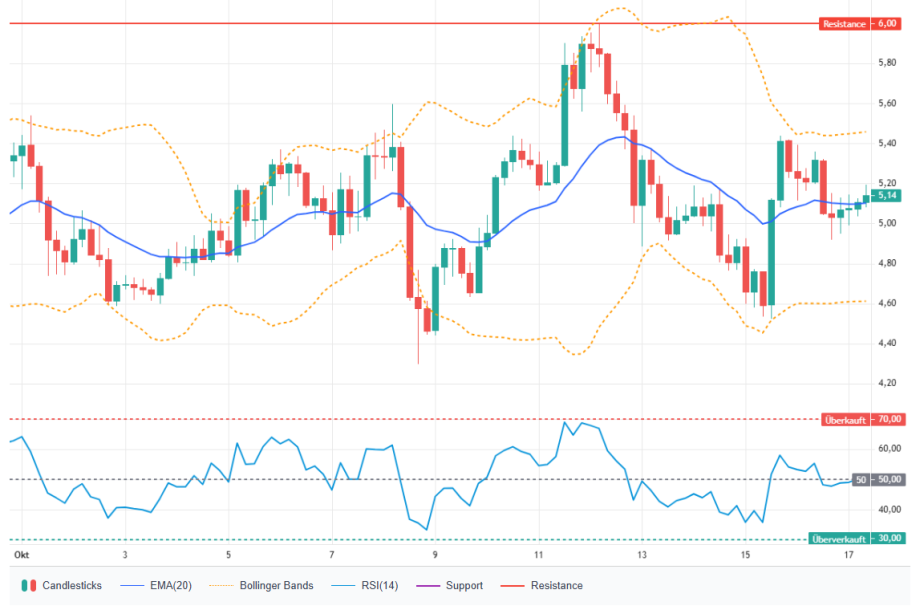This screenshot has height=606, width=920.
Task: Toggle the Candlesticks series via legend label
Action: point(72,585)
